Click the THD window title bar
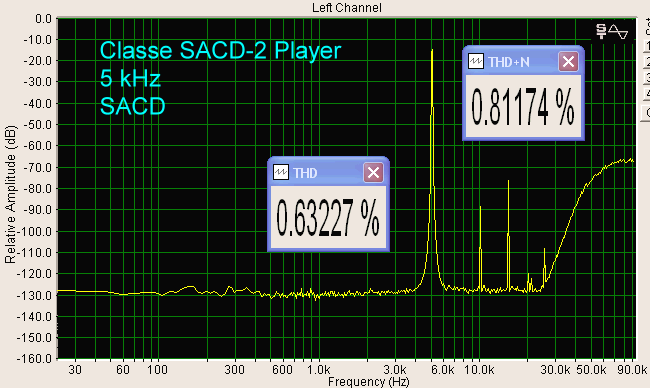This screenshot has width=650, height=388. 328,172
